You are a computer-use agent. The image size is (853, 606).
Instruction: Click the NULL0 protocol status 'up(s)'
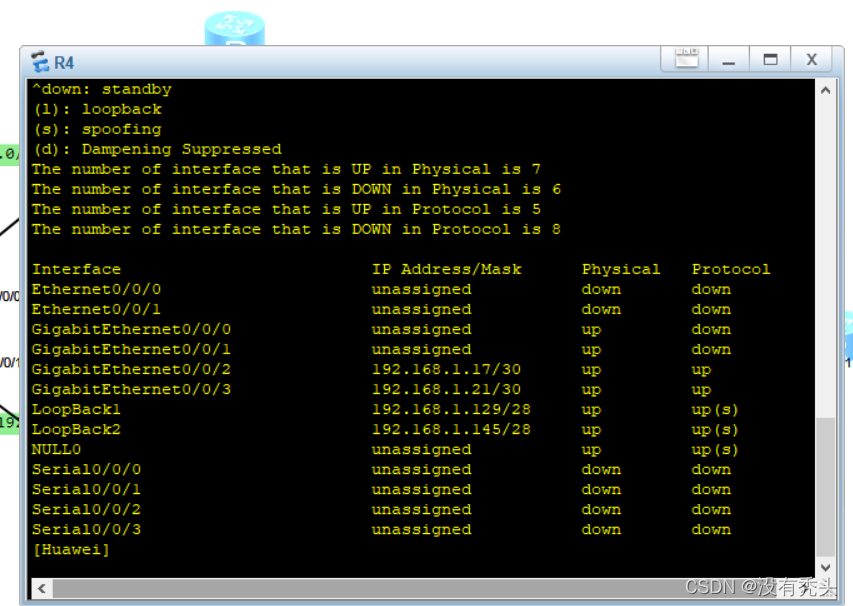(715, 450)
